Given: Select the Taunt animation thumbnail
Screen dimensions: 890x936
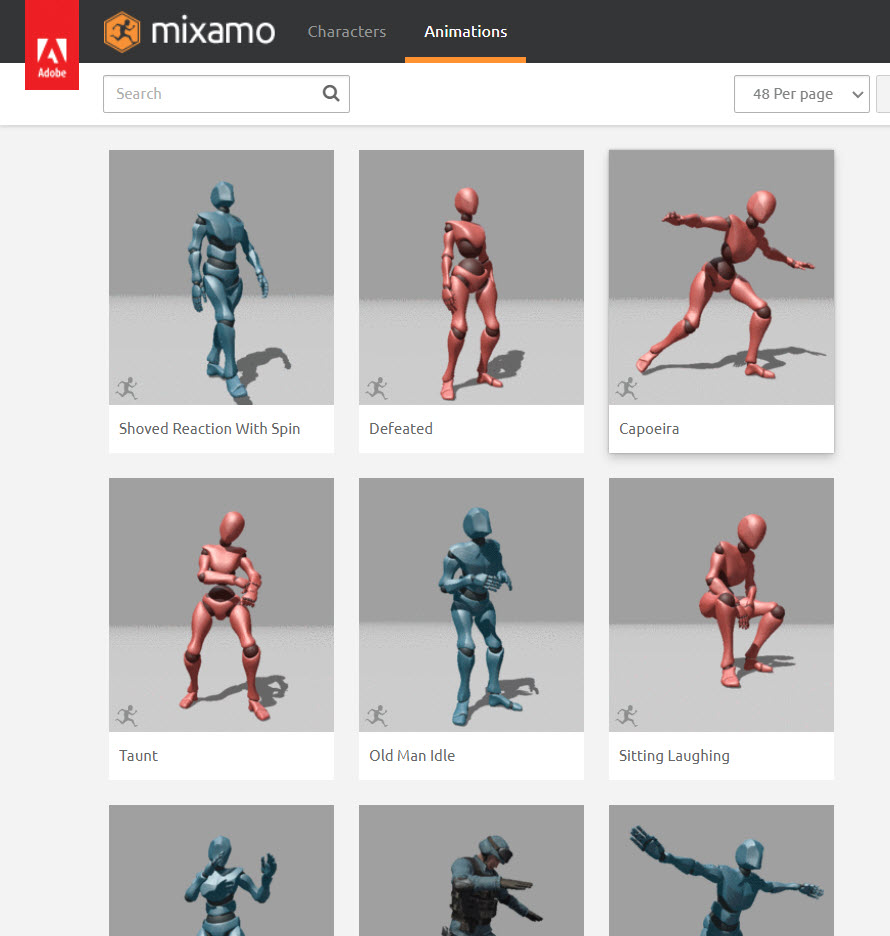Looking at the screenshot, I should (x=221, y=605).
